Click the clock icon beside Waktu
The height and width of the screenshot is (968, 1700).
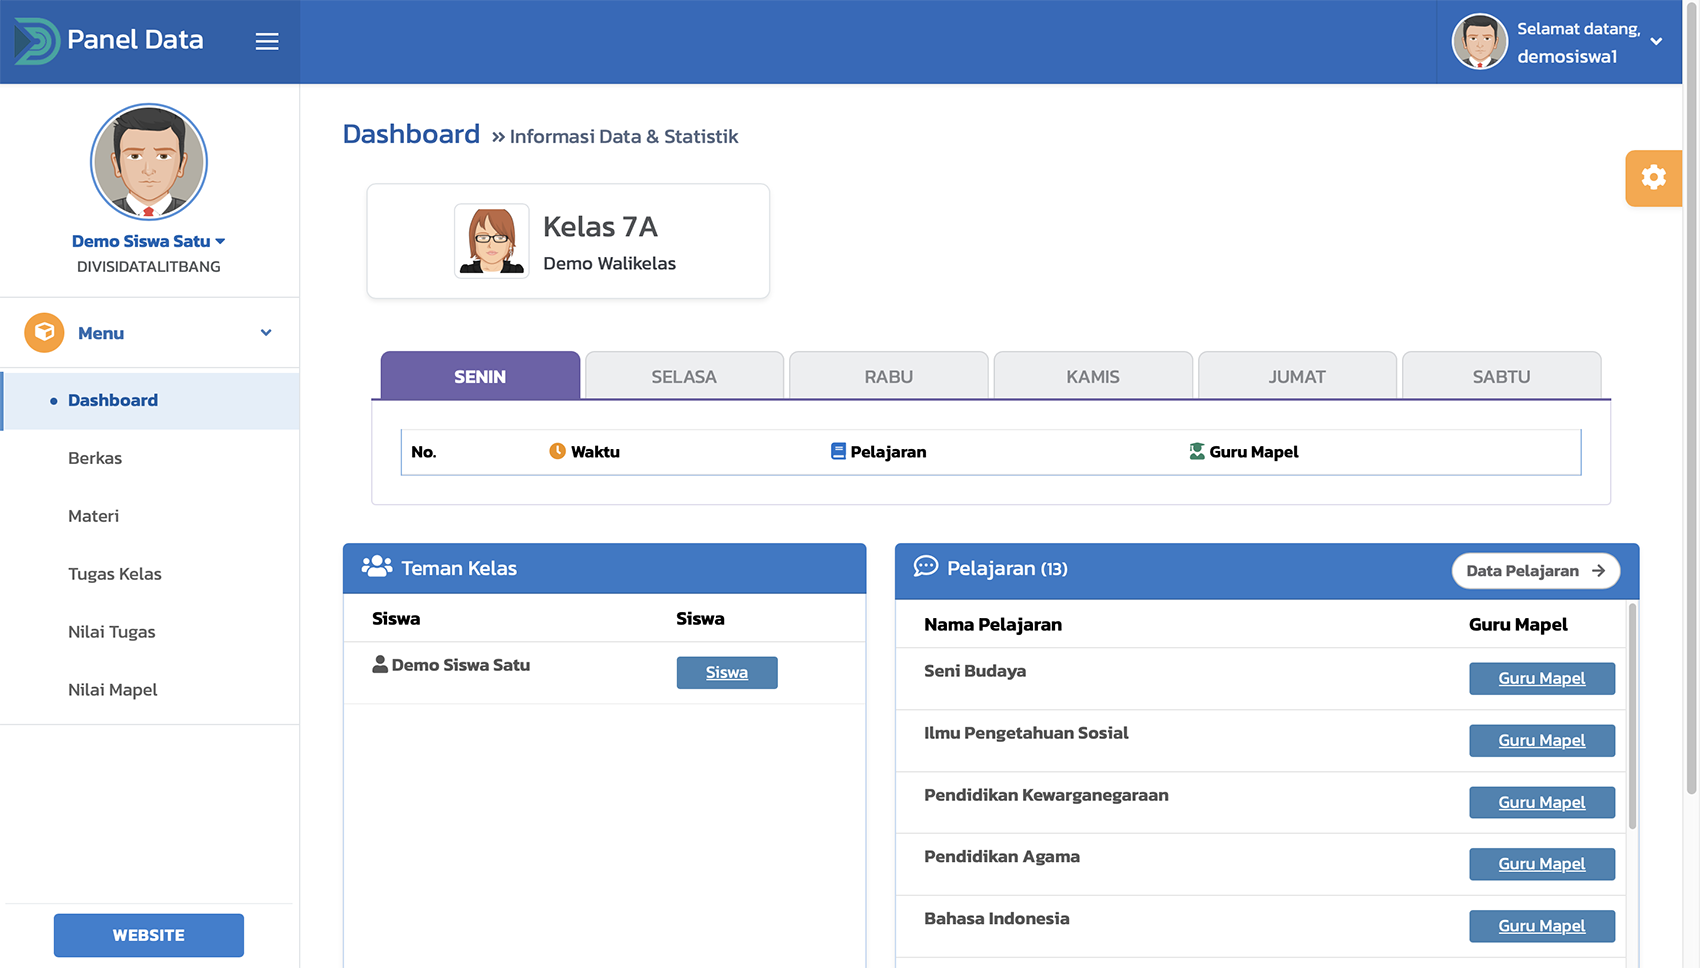[557, 452]
